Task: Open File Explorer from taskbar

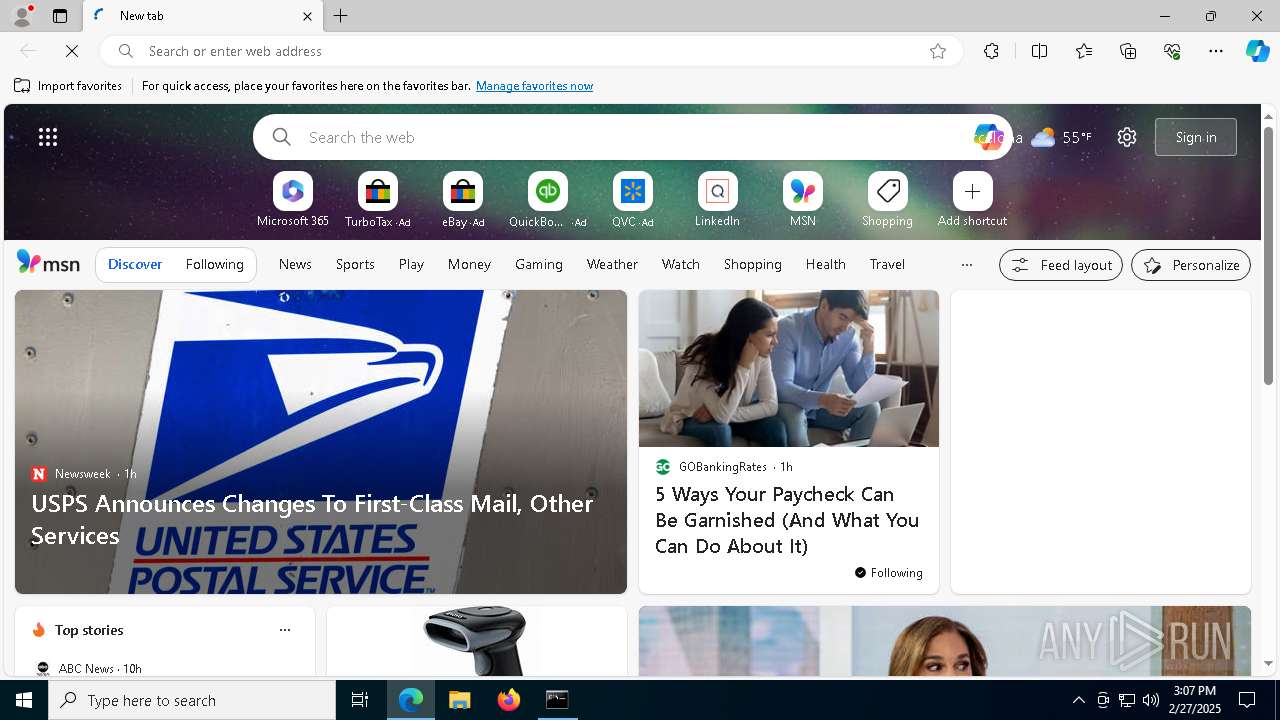Action: tap(459, 700)
